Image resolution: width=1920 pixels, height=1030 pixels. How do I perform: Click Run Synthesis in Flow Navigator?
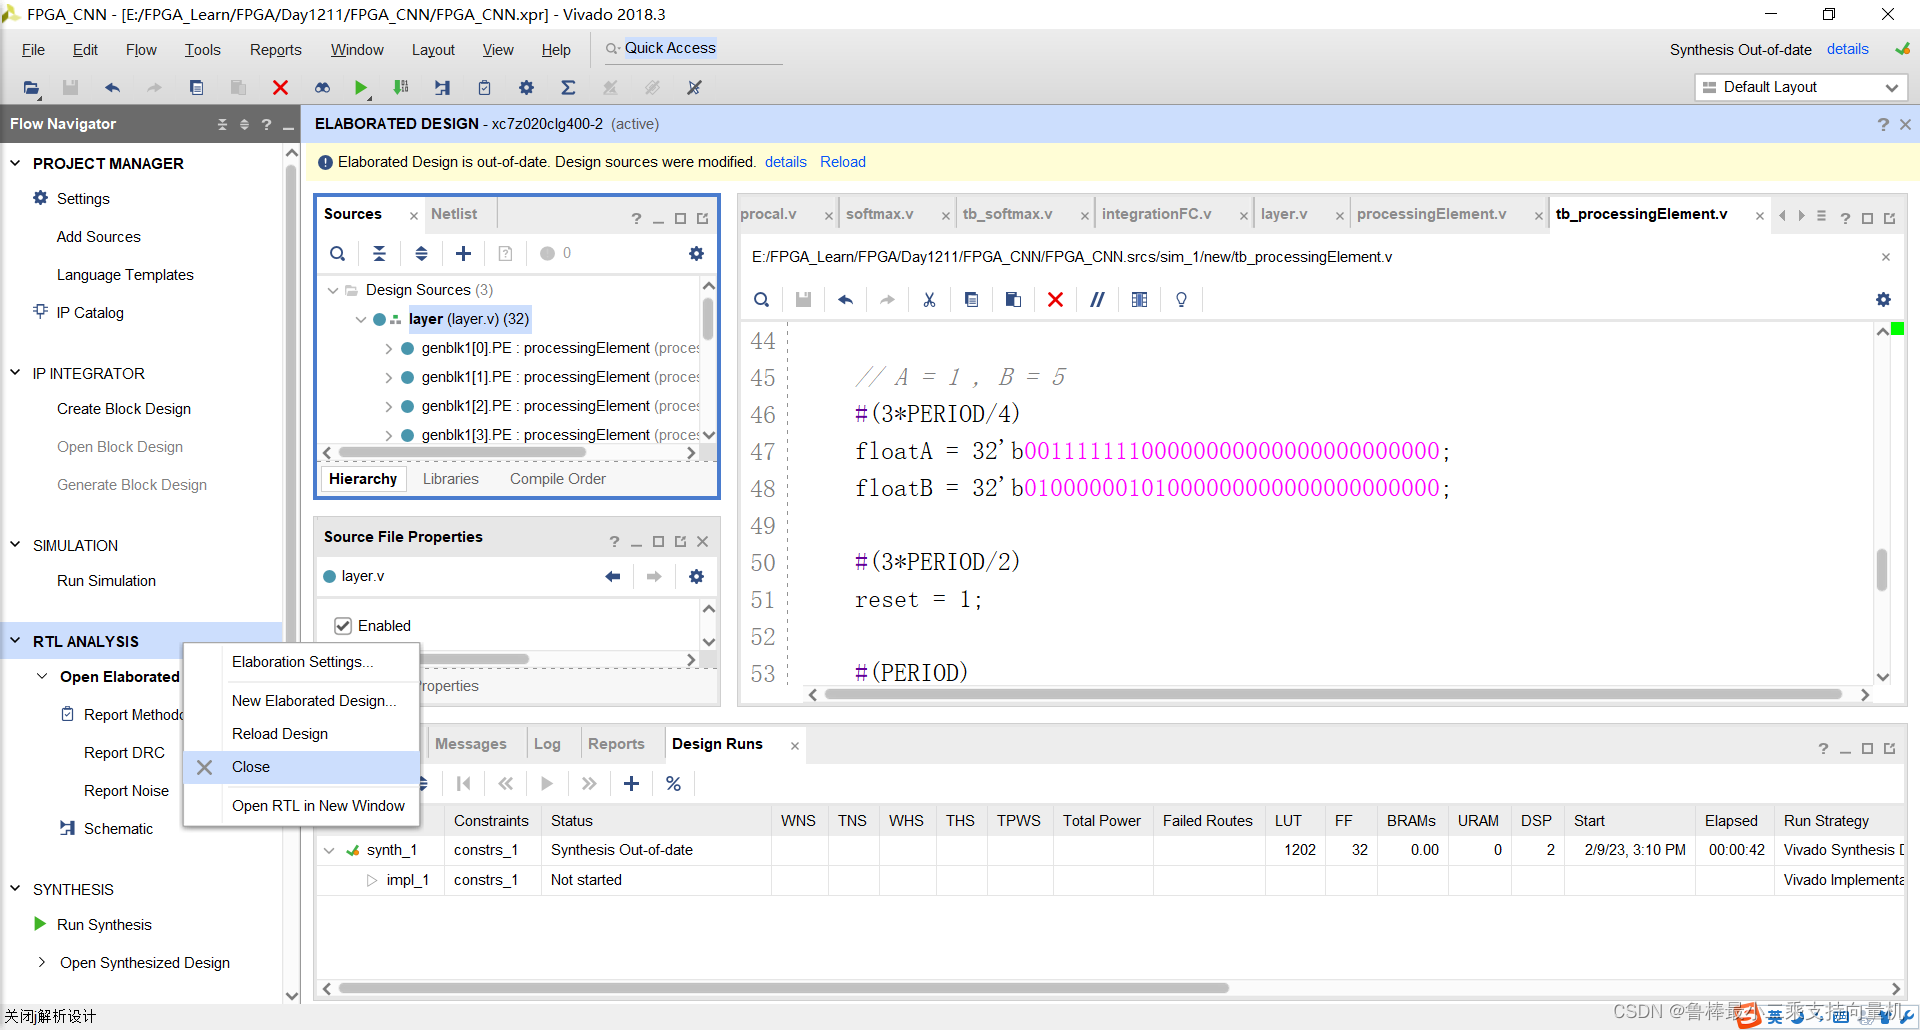point(104,925)
